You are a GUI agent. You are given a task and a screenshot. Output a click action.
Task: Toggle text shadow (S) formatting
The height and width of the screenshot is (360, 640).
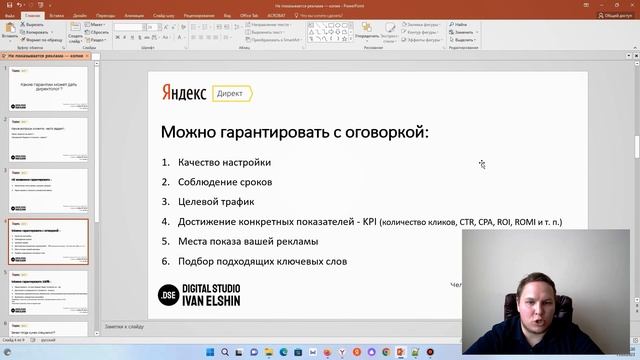tap(140, 38)
